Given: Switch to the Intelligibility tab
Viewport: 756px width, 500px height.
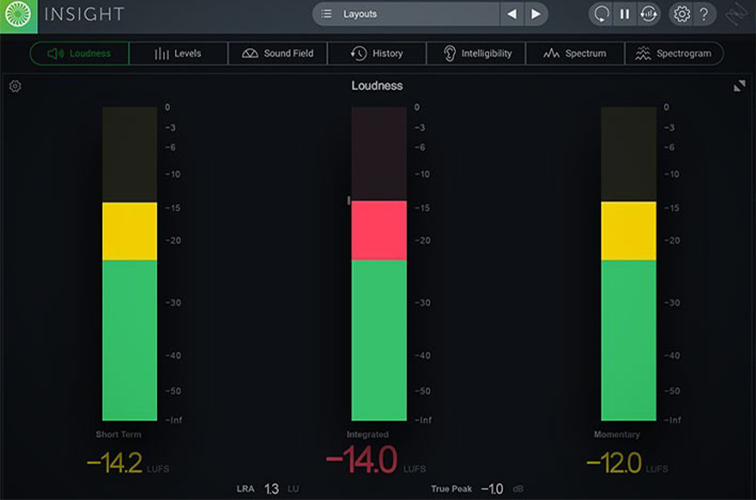Looking at the screenshot, I should pyautogui.click(x=476, y=54).
